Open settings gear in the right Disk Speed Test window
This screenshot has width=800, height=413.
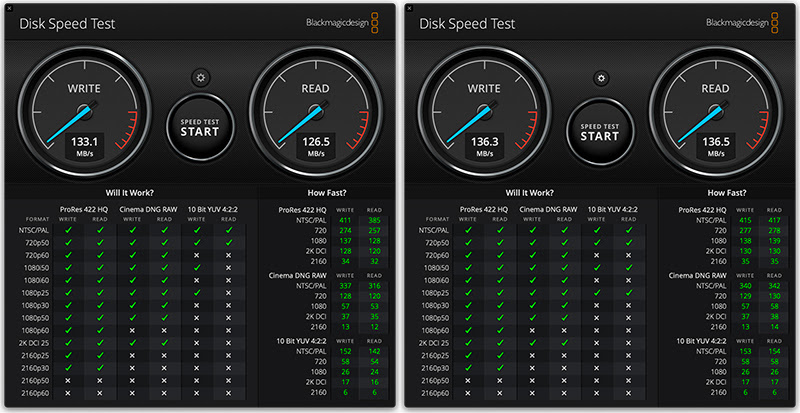601,78
